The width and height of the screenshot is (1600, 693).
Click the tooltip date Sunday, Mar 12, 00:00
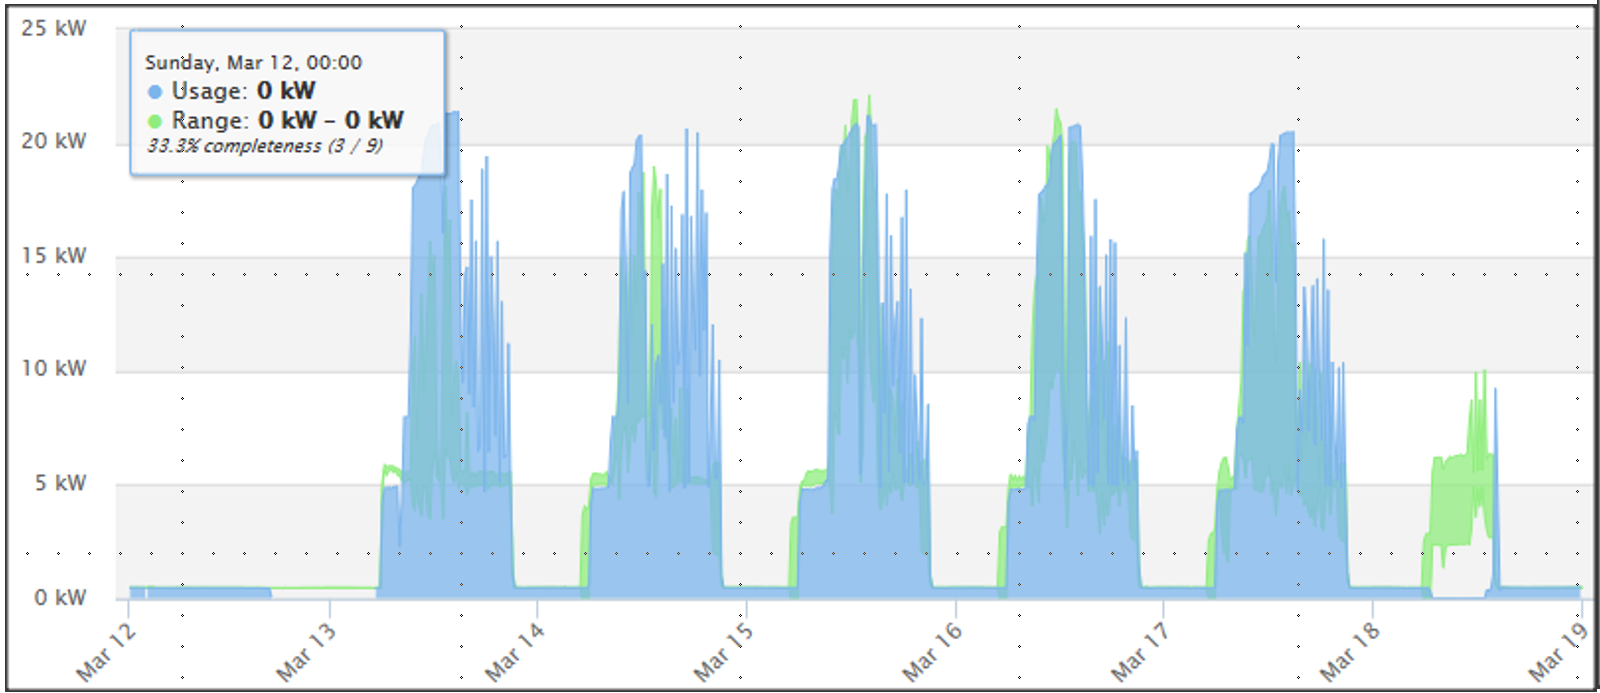(x=253, y=62)
